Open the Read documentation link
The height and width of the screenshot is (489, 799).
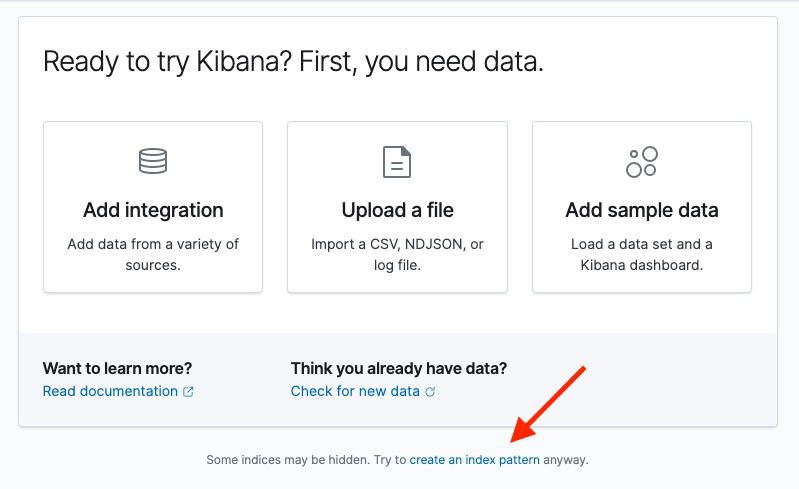(x=110, y=391)
